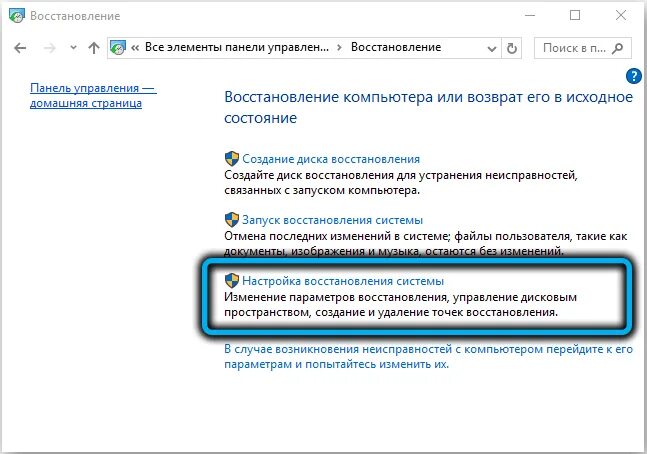This screenshot has width=647, height=454.
Task: Expand the address bar history dropdown
Action: [x=491, y=49]
